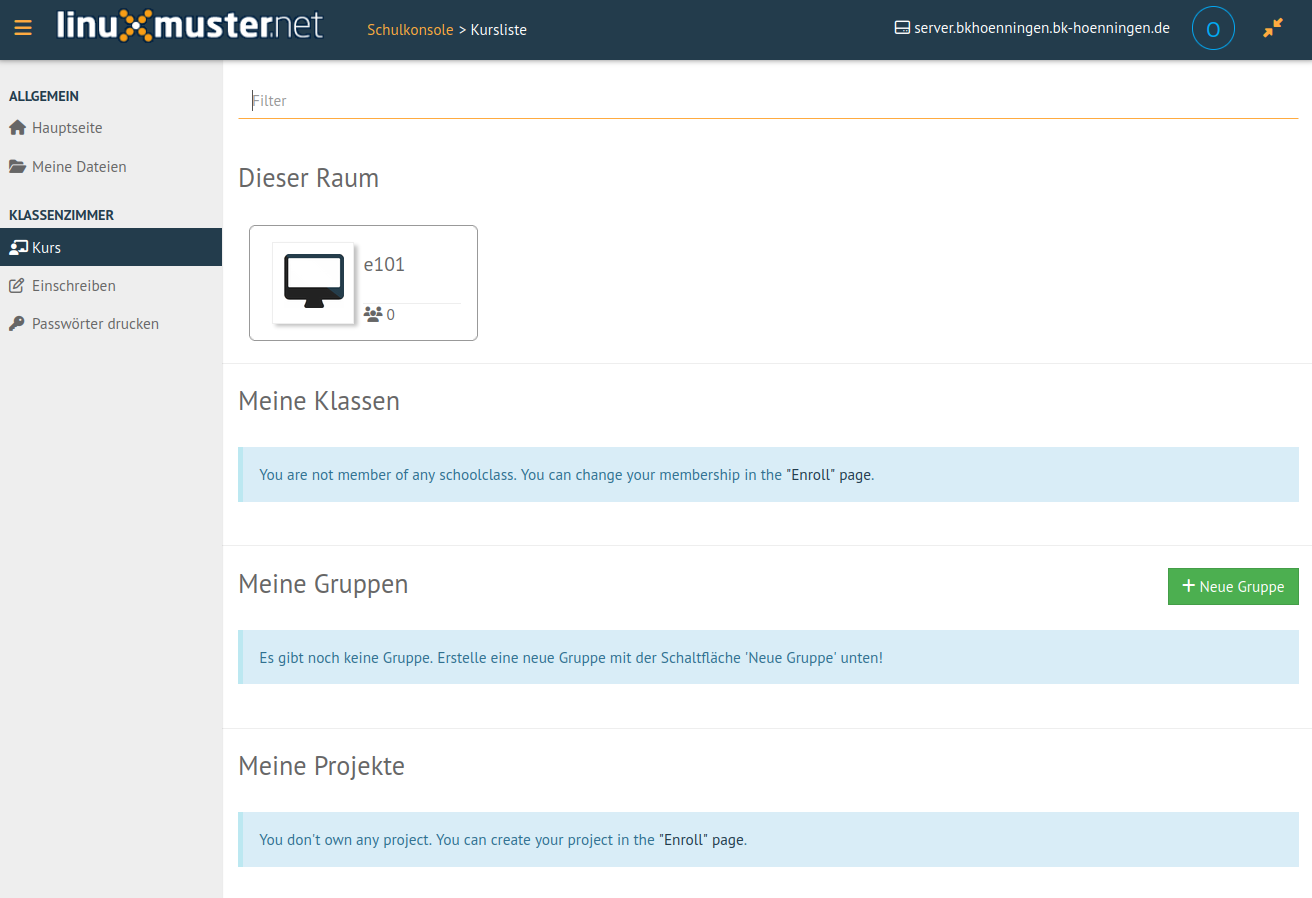This screenshot has height=898, width=1312.
Task: Click the linuxmuster.net logo
Action: click(190, 25)
